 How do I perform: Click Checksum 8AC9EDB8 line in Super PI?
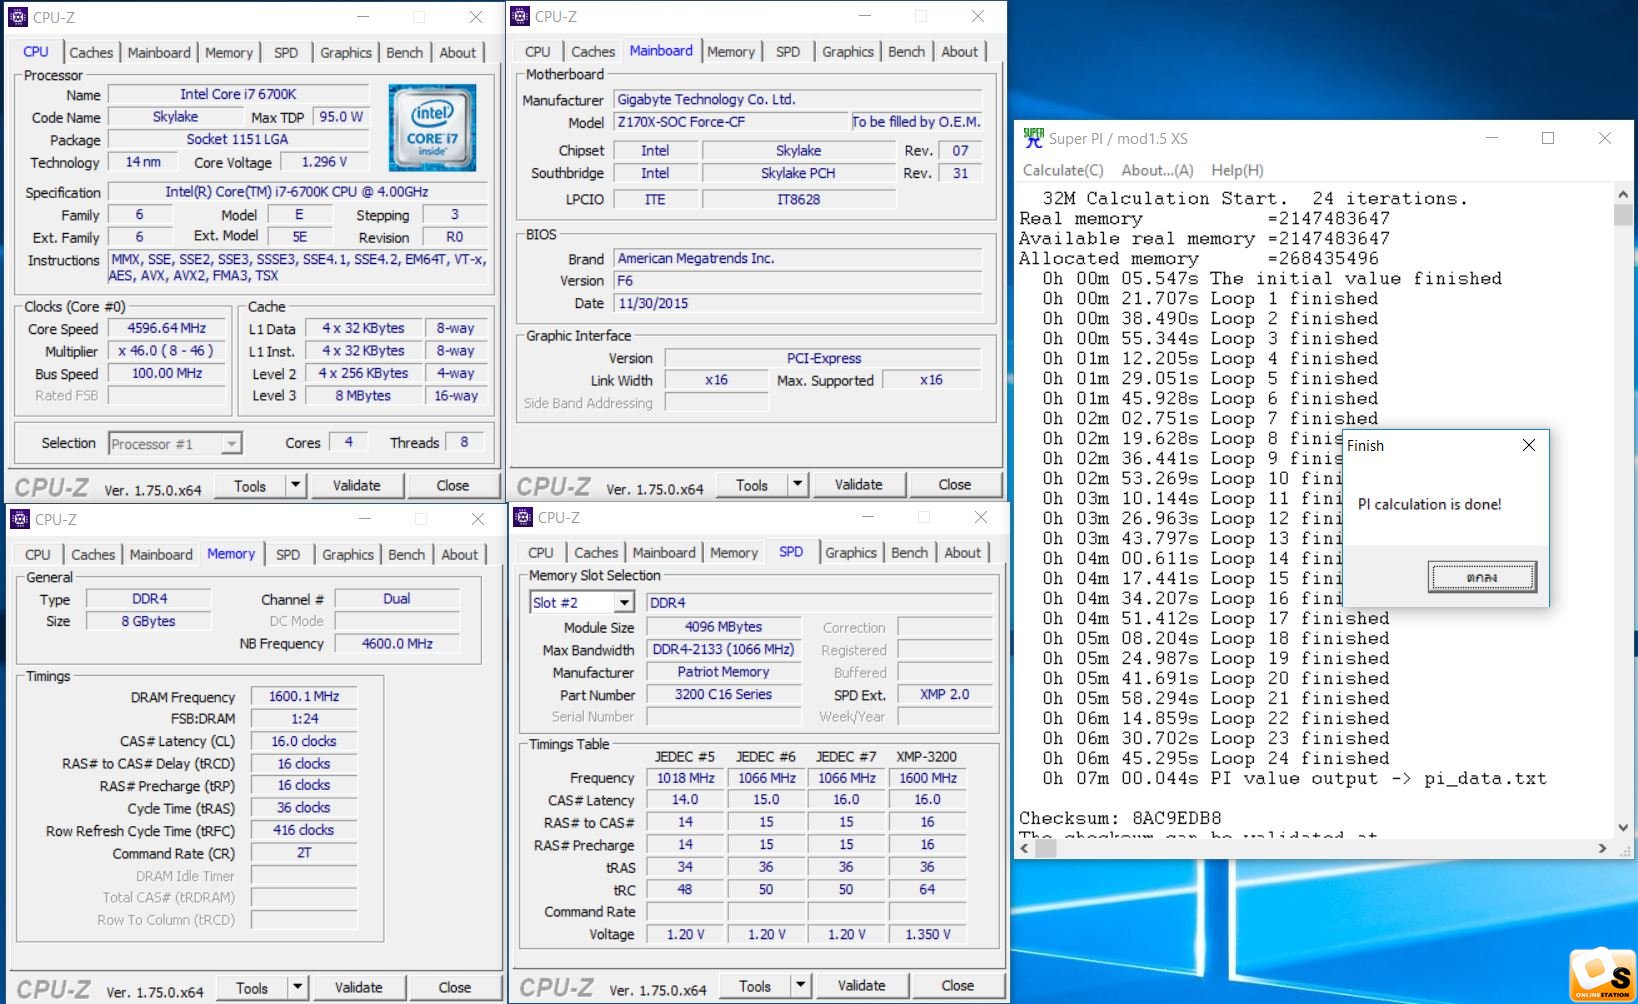[x=1120, y=818]
